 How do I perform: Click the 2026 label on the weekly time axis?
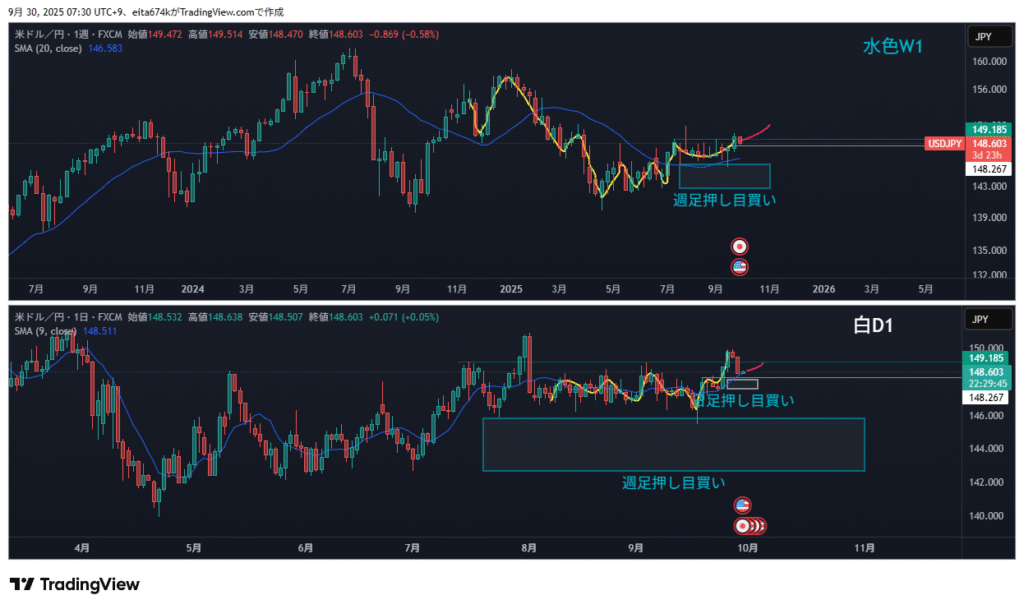coord(824,289)
